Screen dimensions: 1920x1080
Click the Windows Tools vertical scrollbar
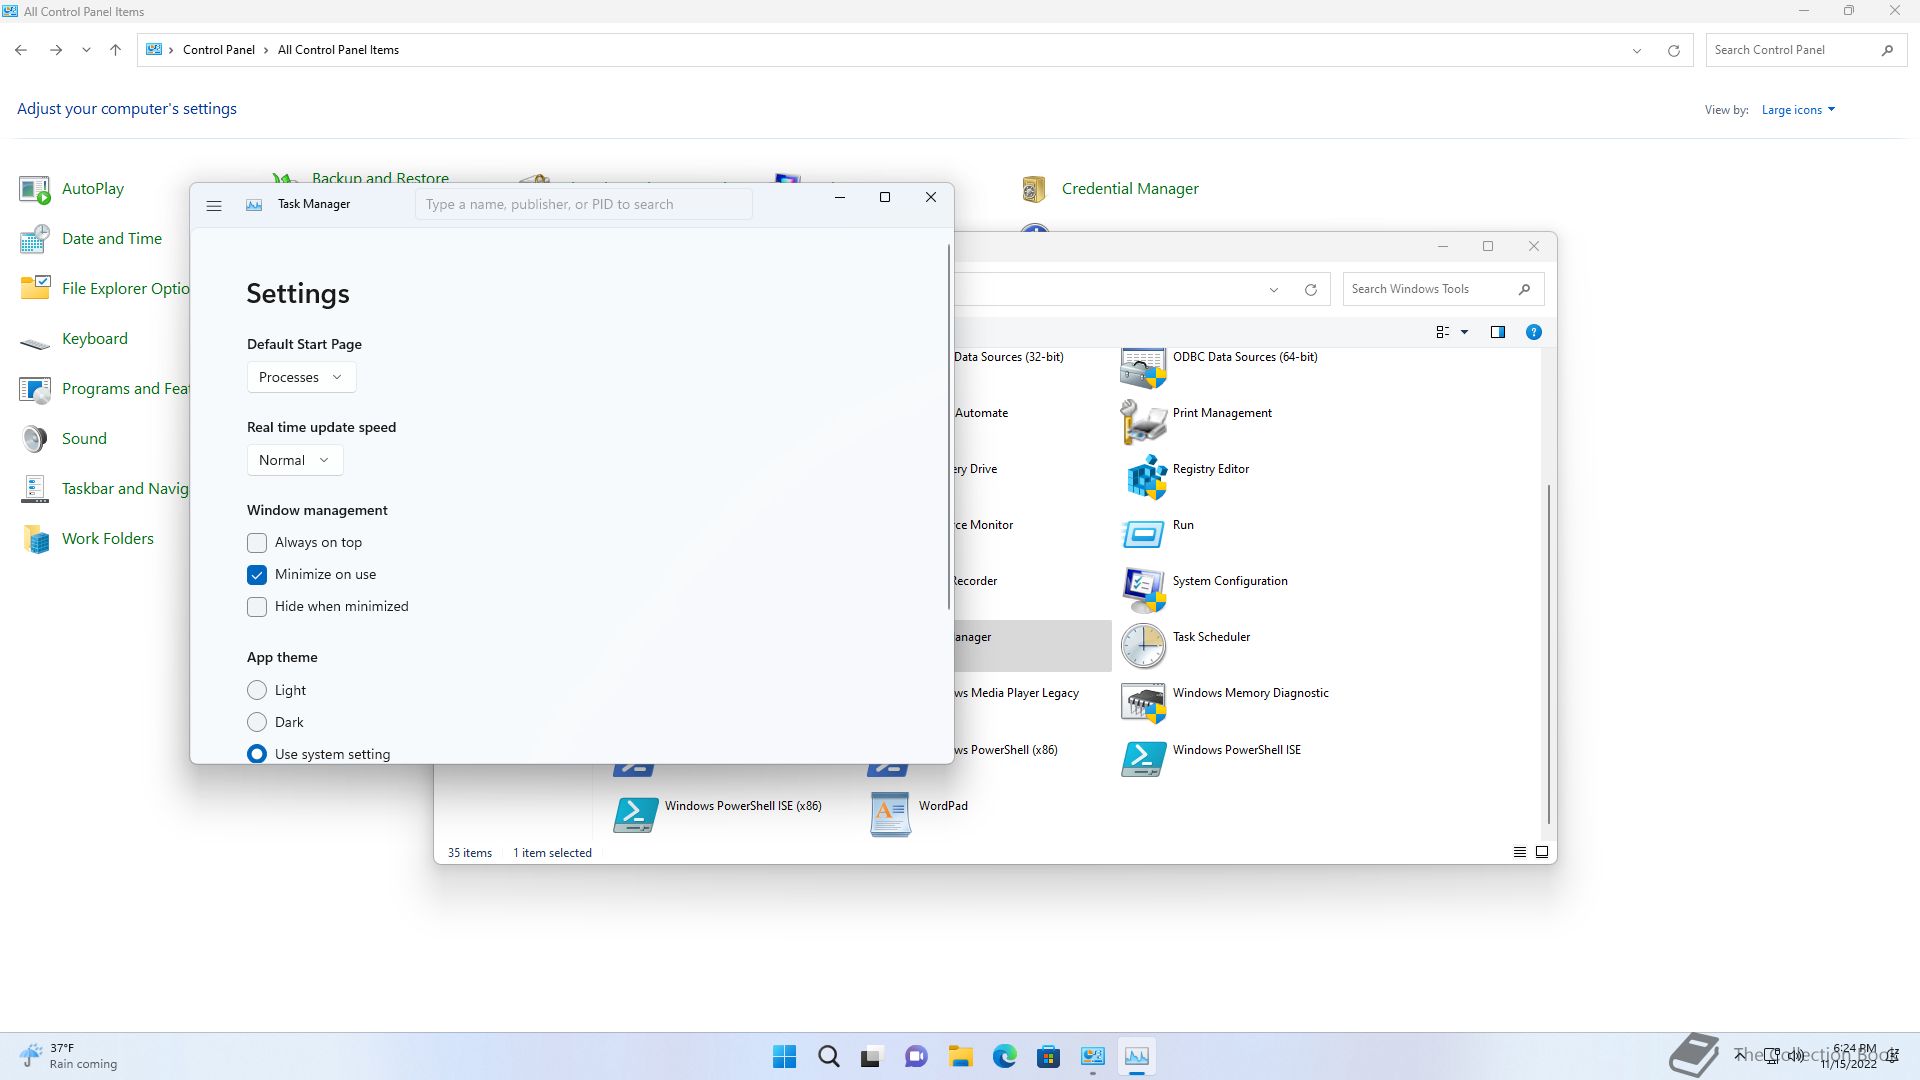[1548, 654]
